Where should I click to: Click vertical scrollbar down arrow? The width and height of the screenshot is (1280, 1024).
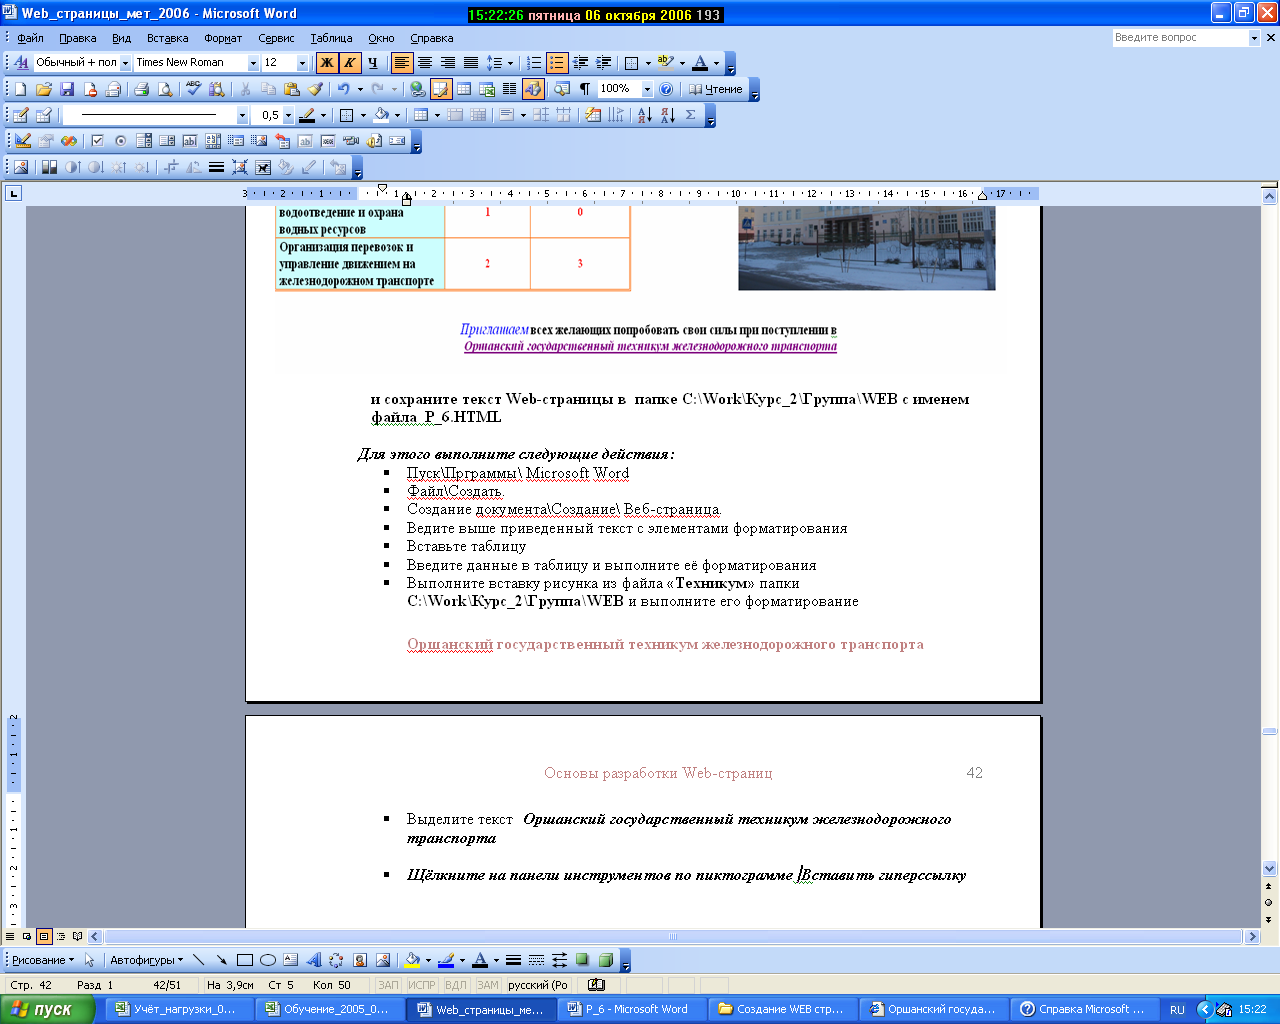click(1270, 869)
